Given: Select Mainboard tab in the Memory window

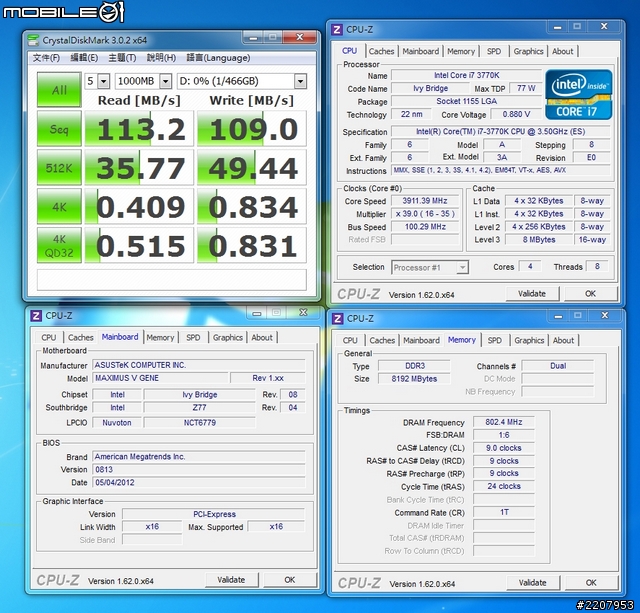Looking at the screenshot, I should (x=421, y=340).
